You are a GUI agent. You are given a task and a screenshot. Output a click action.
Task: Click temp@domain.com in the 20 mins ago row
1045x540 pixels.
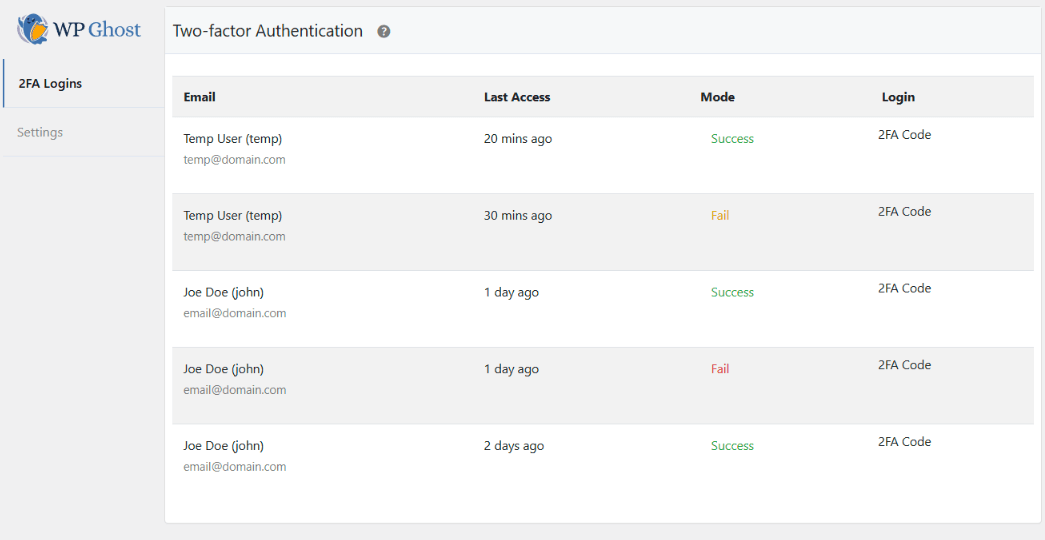point(235,159)
